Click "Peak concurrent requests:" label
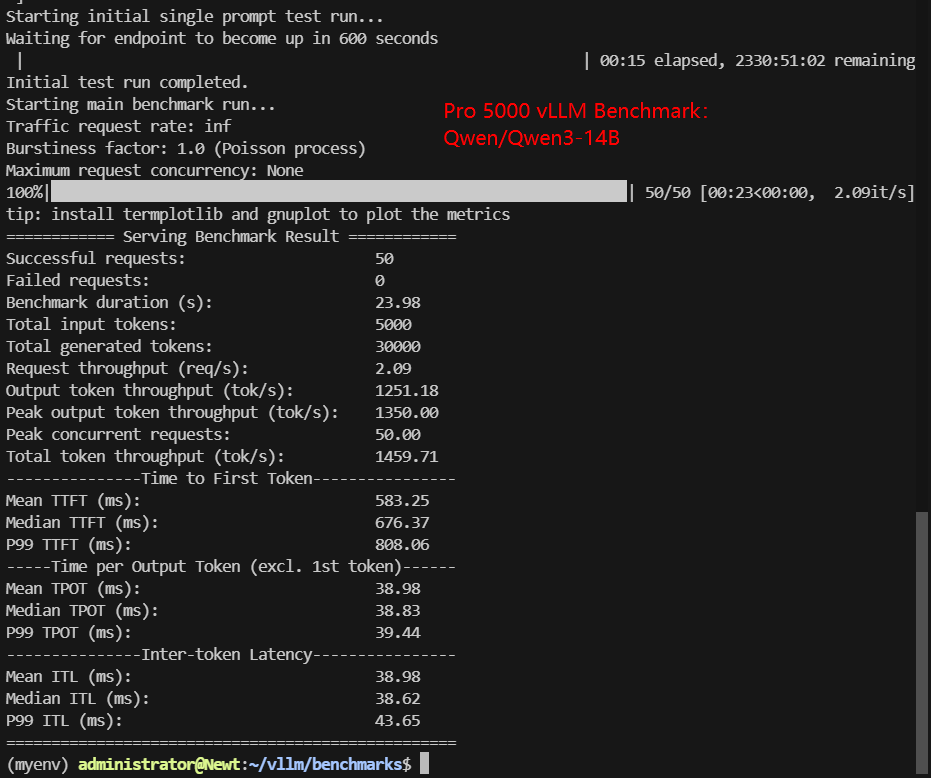This screenshot has width=931, height=778. [x=118, y=434]
